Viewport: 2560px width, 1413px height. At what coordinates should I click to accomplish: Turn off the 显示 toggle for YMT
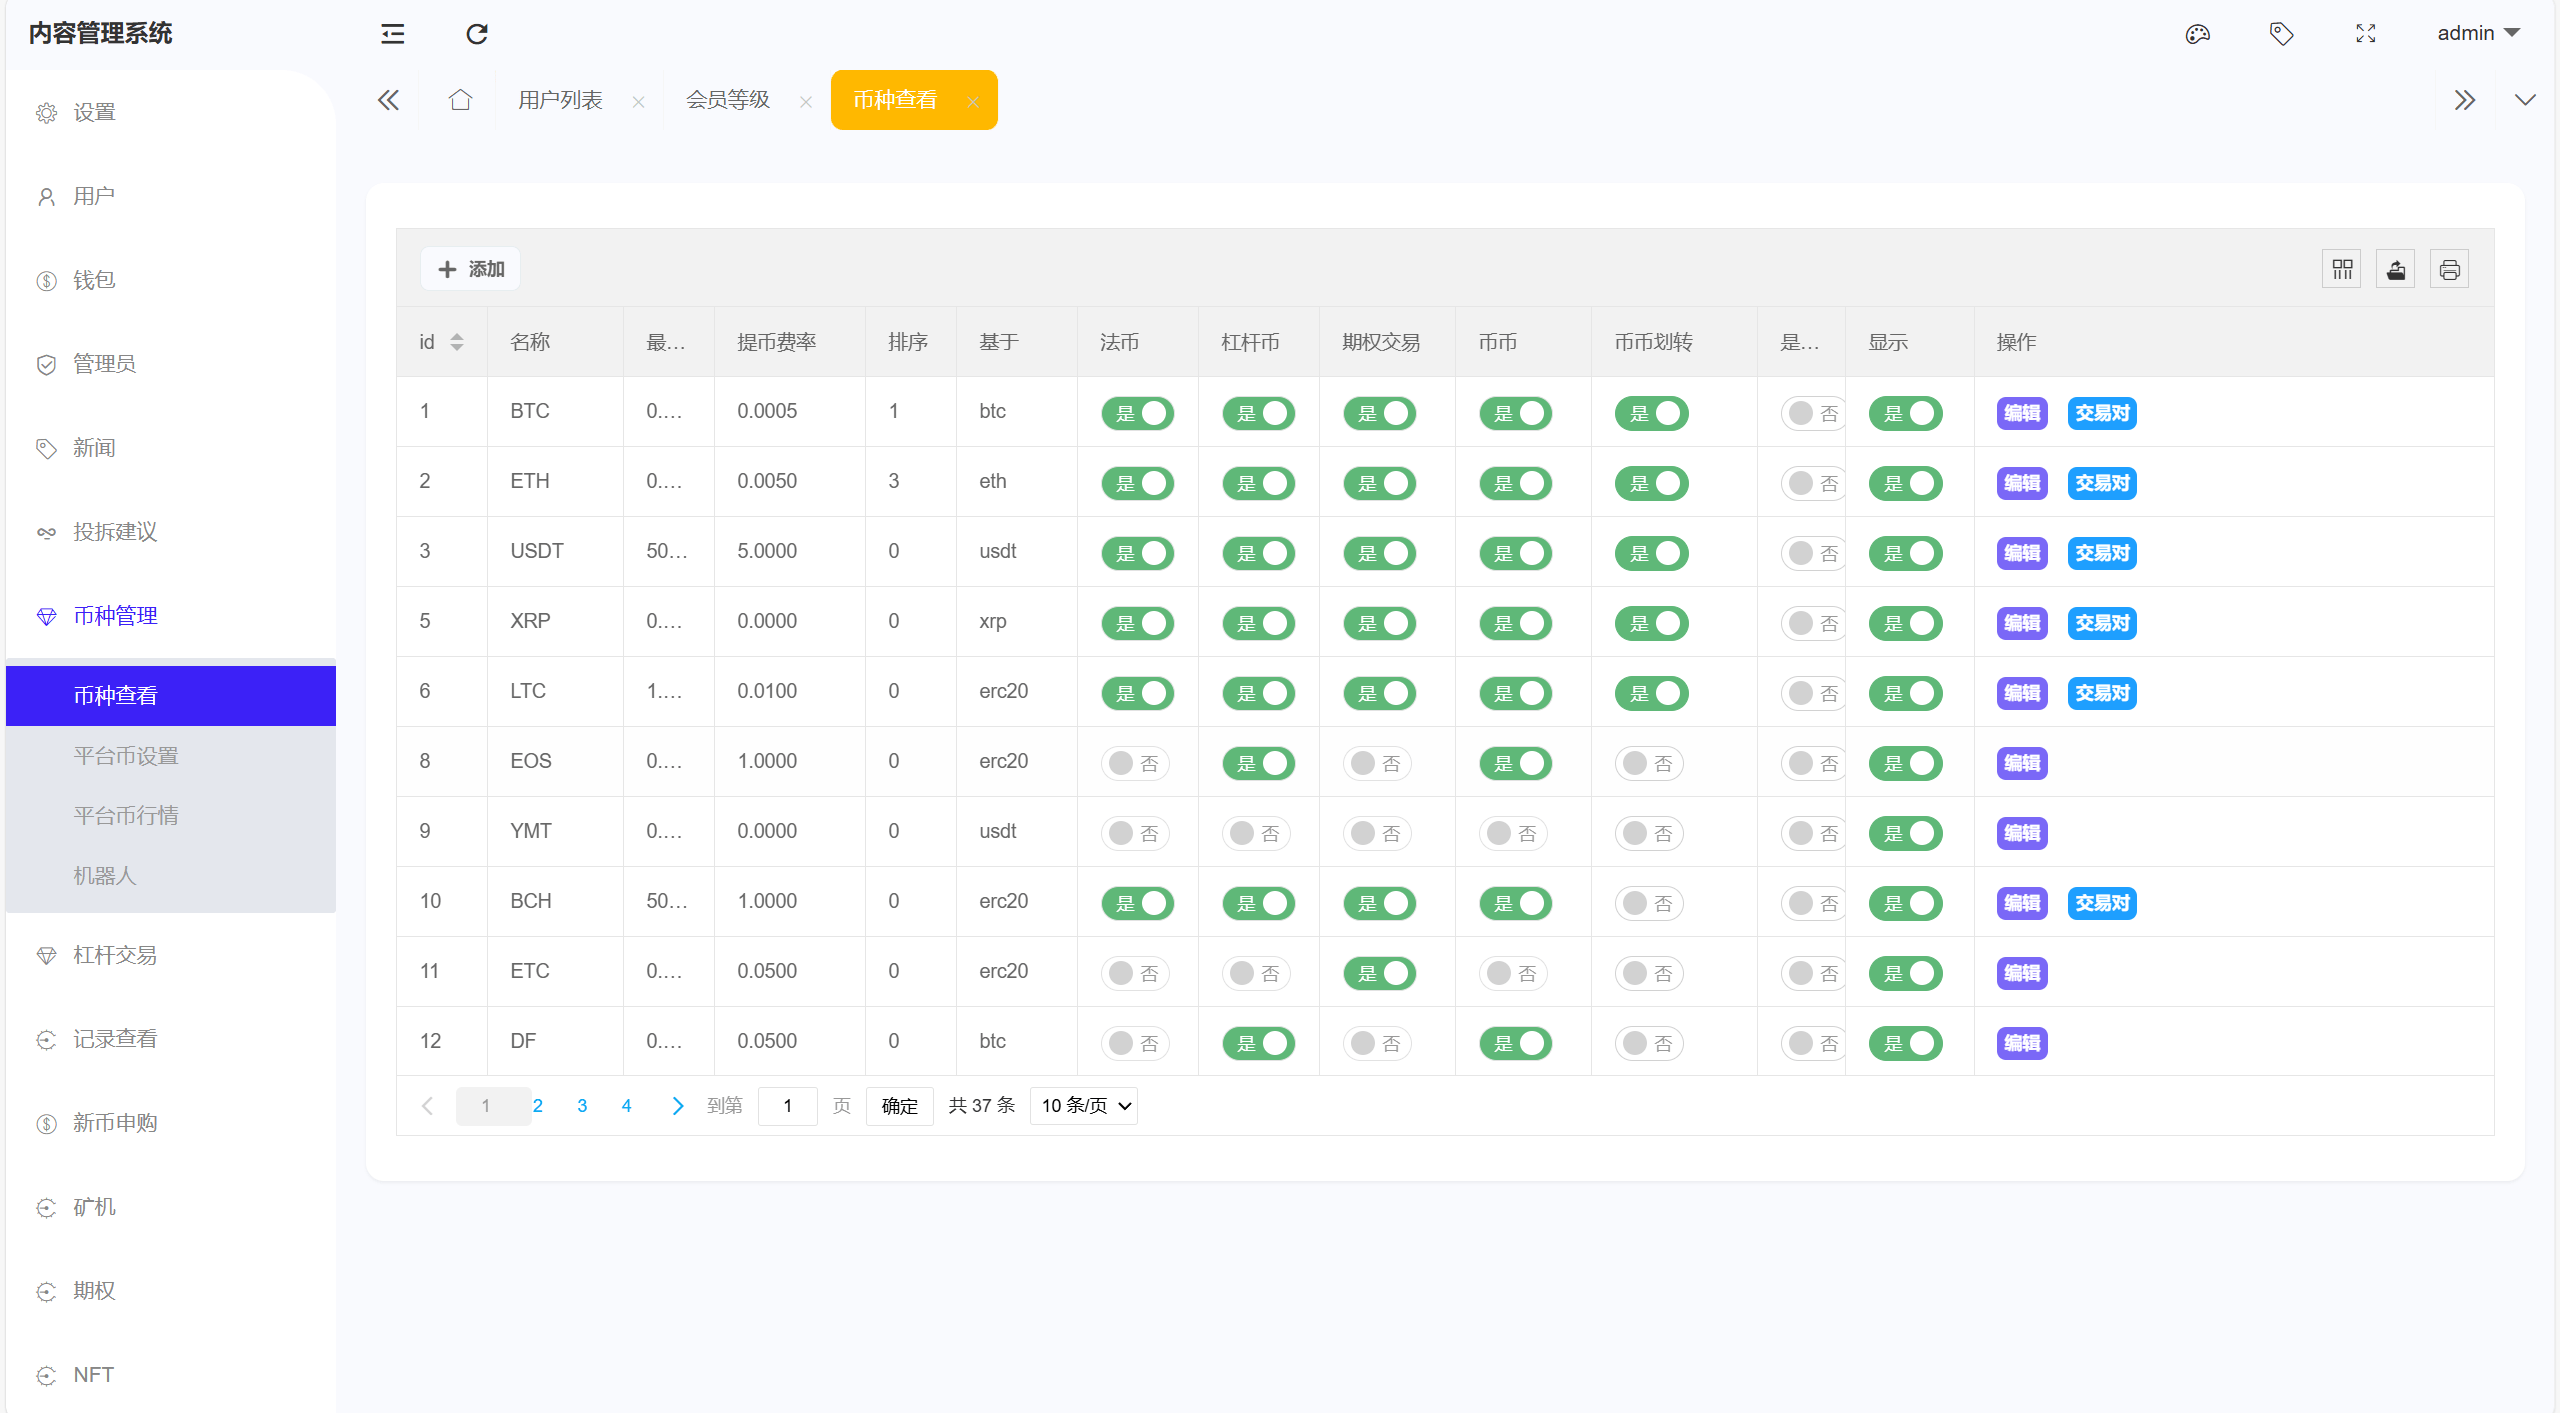(x=1906, y=833)
